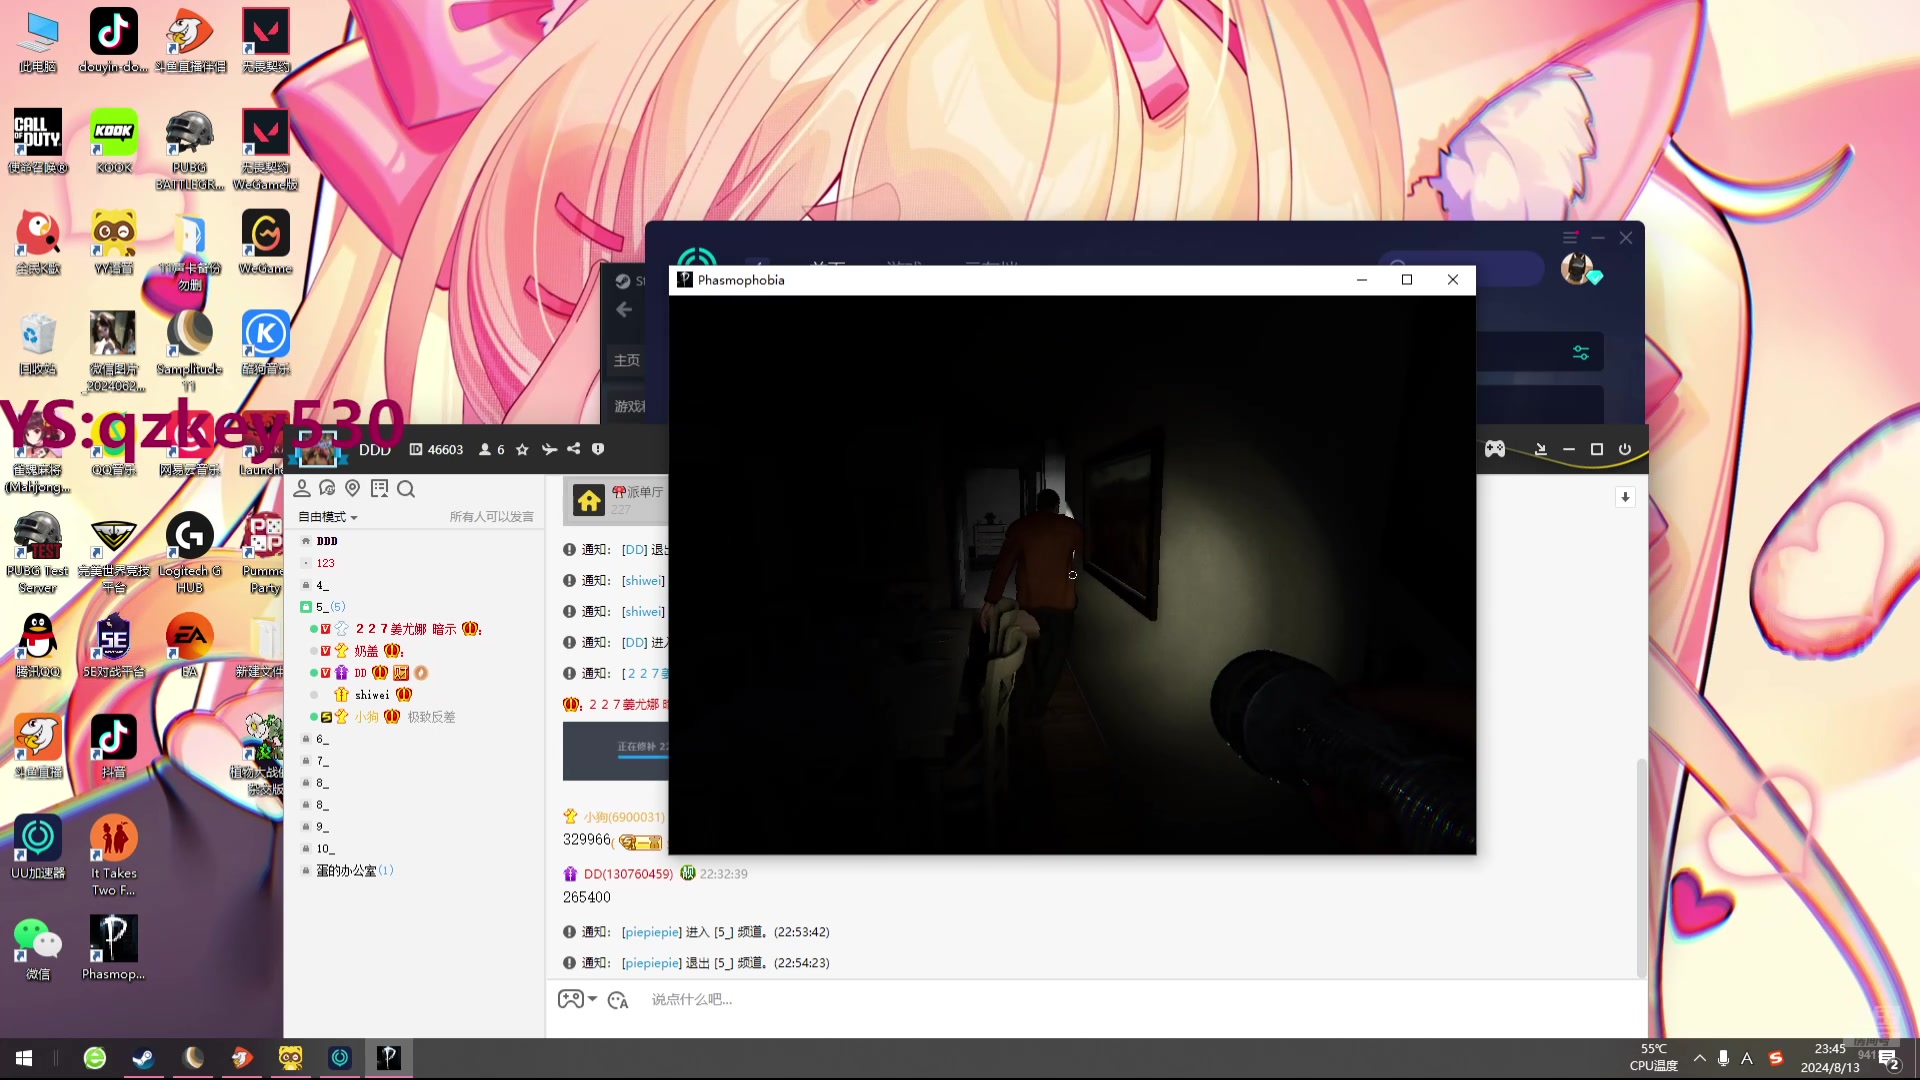Select user 2 2 7姜尤娜 in channel list
1920x1080 pixels.
click(405, 629)
